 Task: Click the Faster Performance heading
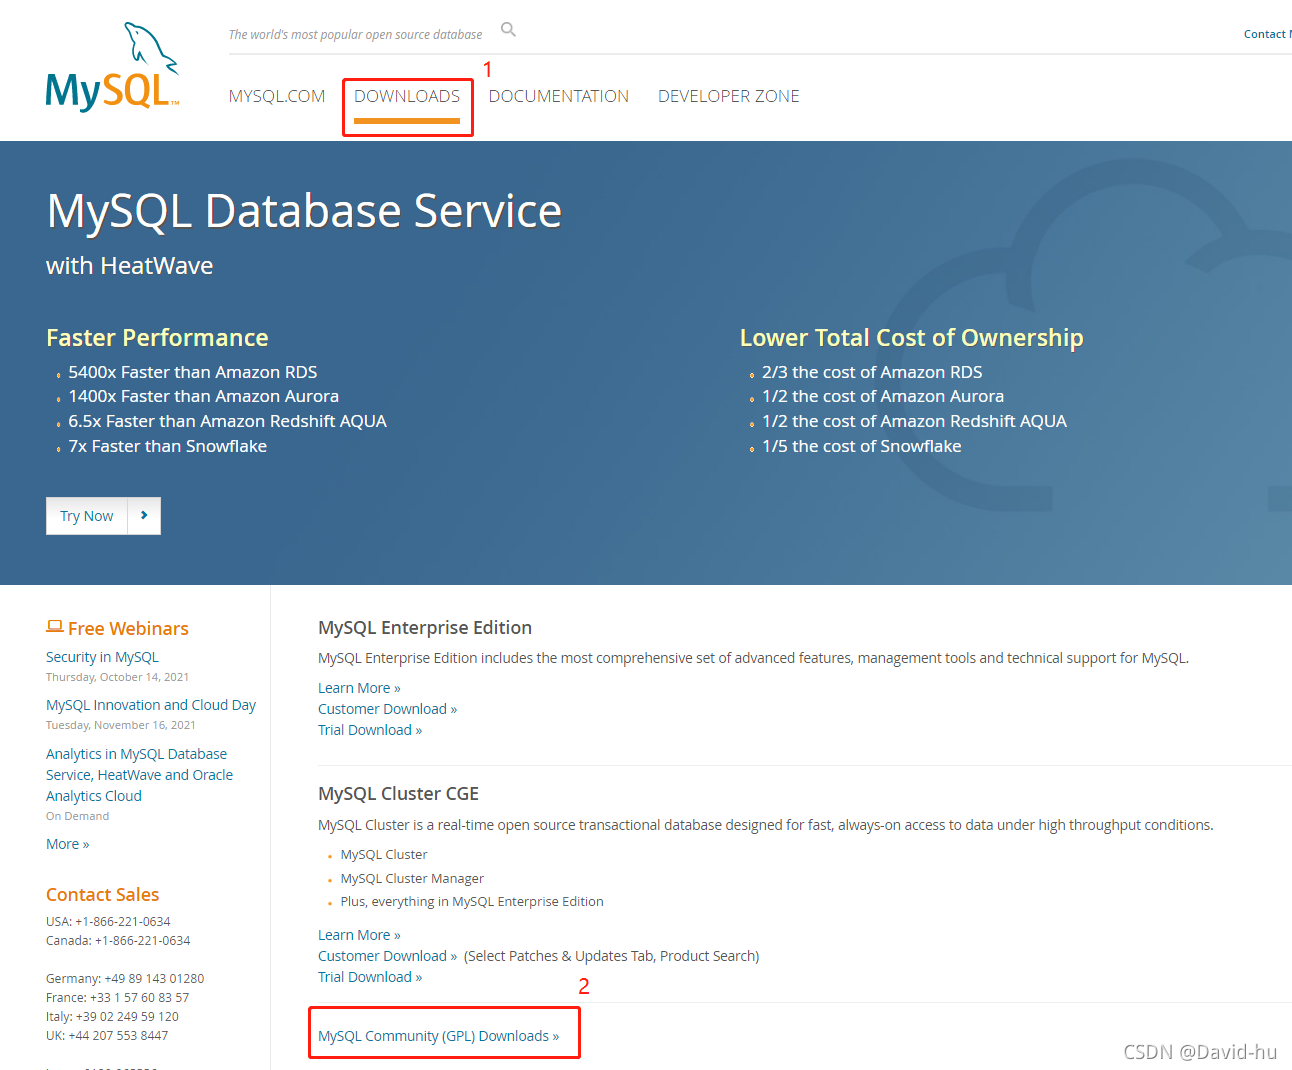(x=157, y=337)
